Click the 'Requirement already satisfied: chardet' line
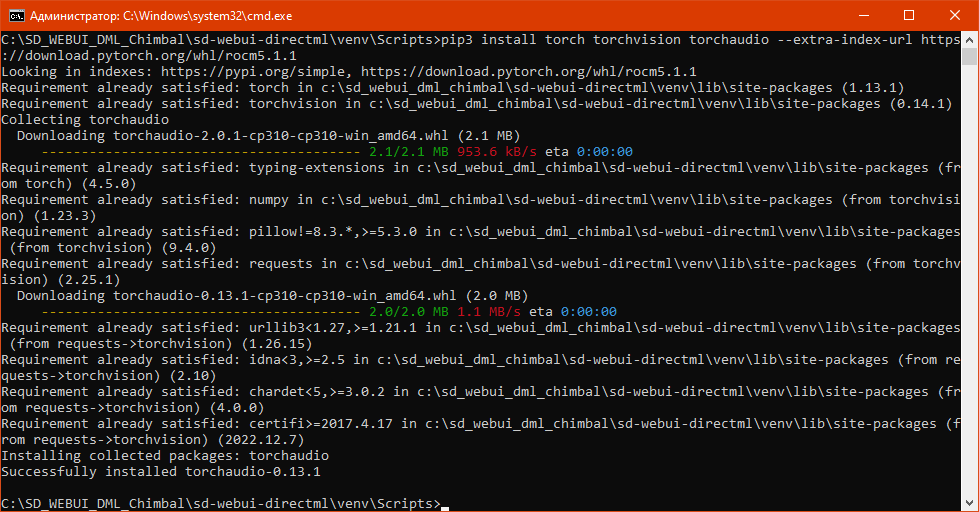This screenshot has width=979, height=512. click(x=481, y=400)
